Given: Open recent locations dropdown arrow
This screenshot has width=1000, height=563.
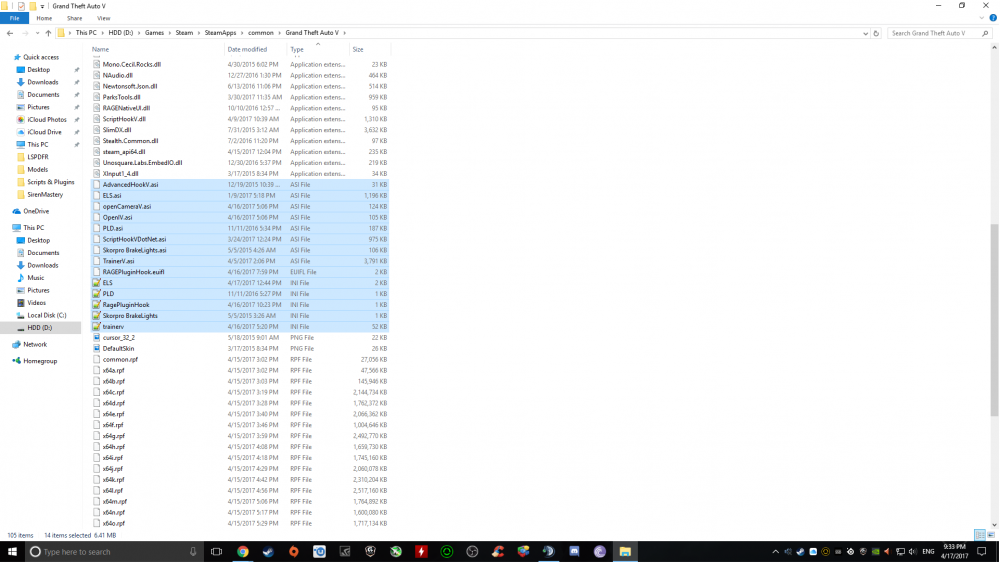Looking at the screenshot, I should coord(38,33).
